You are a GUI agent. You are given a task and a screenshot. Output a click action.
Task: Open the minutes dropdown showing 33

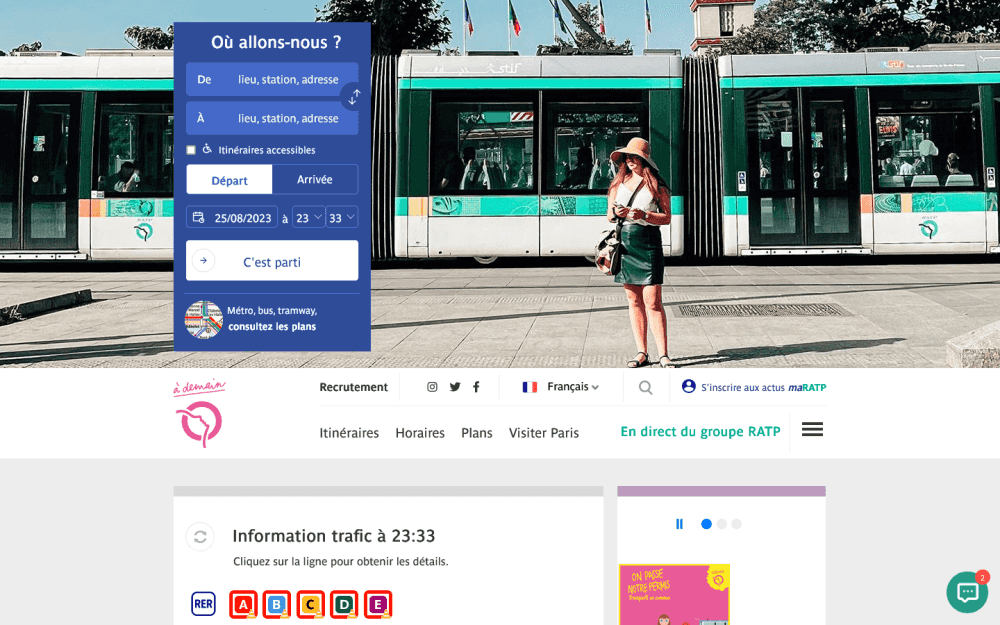[x=342, y=217]
